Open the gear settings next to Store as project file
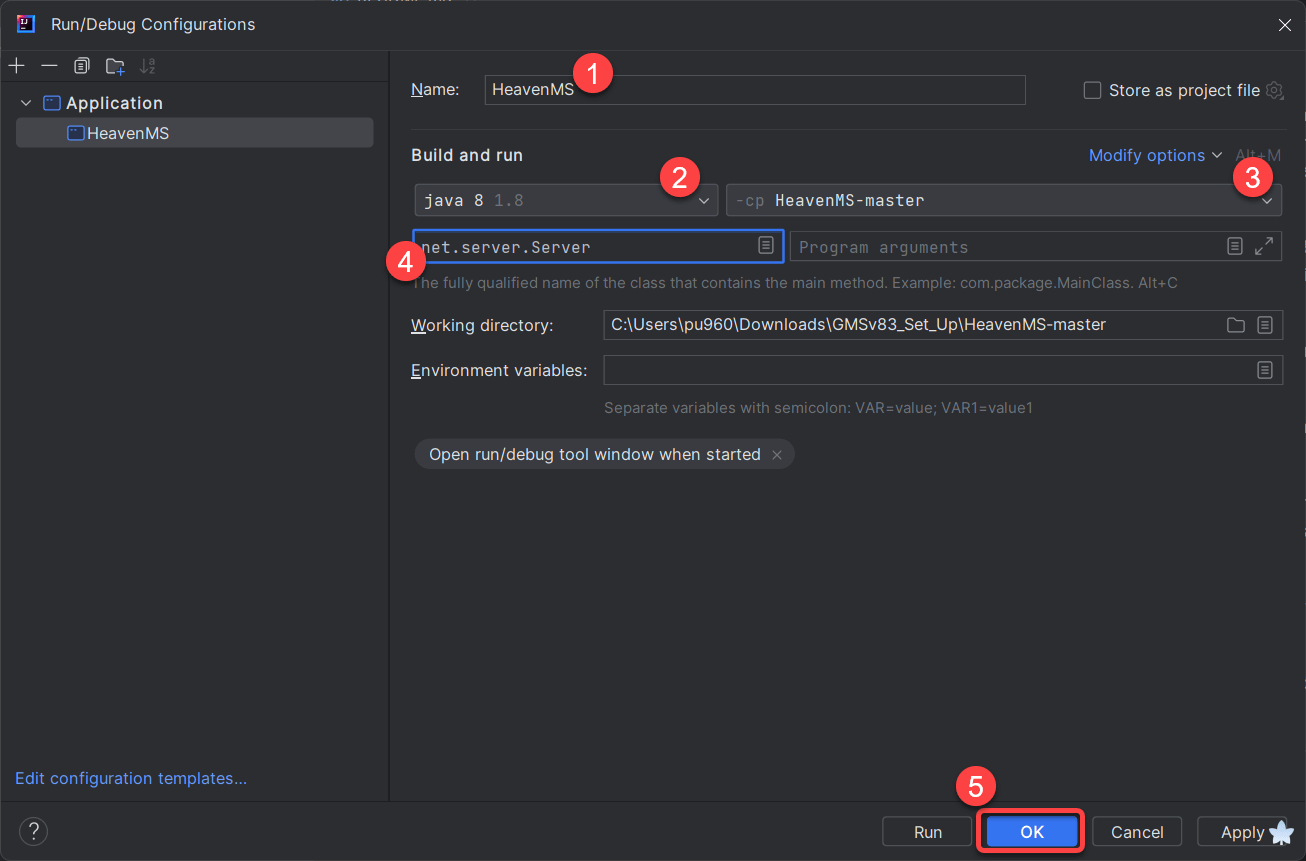Viewport: 1306px width, 861px height. (1274, 90)
